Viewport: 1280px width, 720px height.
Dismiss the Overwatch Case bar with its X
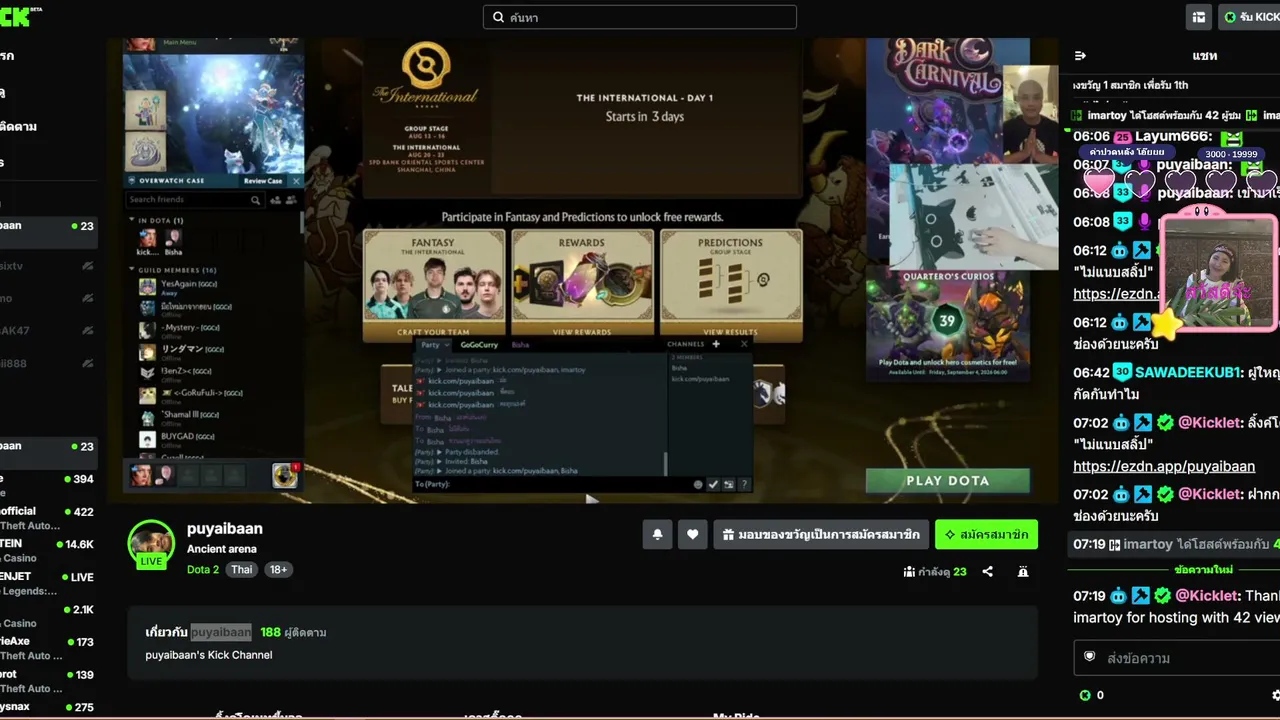296,181
